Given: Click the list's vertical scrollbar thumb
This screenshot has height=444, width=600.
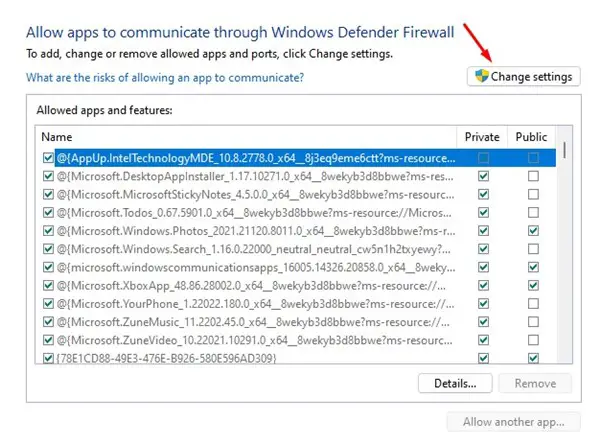Looking at the screenshot, I should pyautogui.click(x=565, y=150).
